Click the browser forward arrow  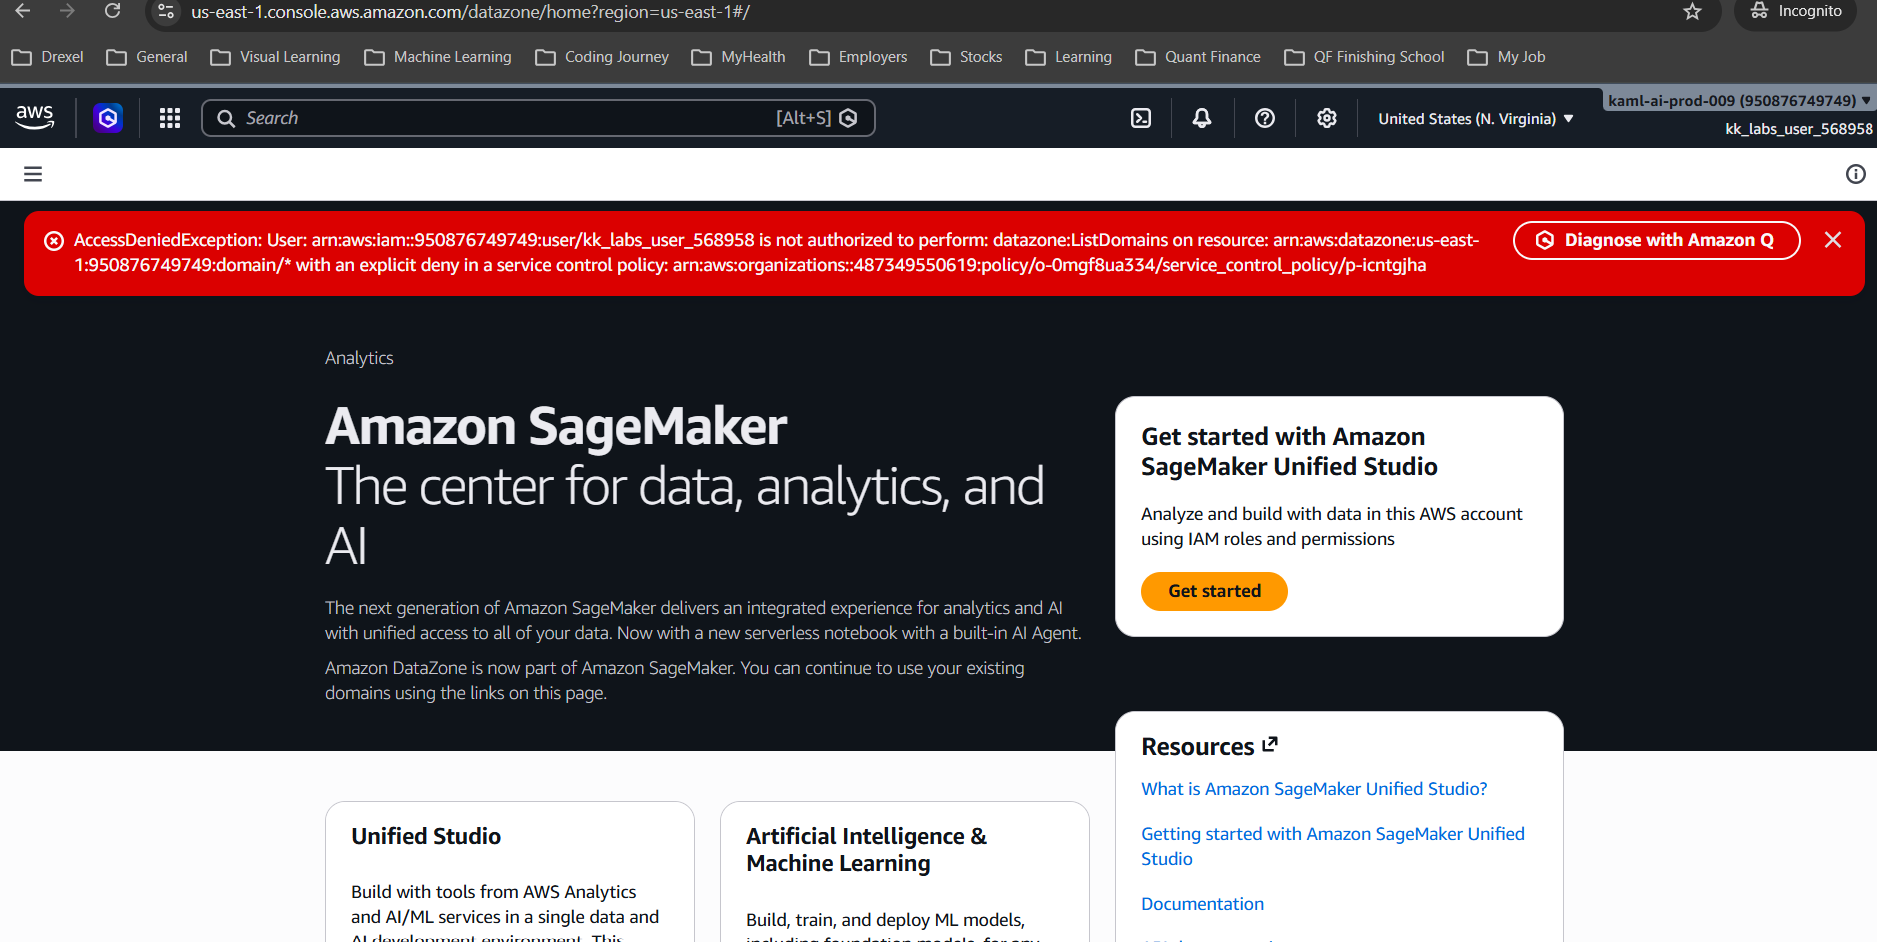tap(67, 11)
